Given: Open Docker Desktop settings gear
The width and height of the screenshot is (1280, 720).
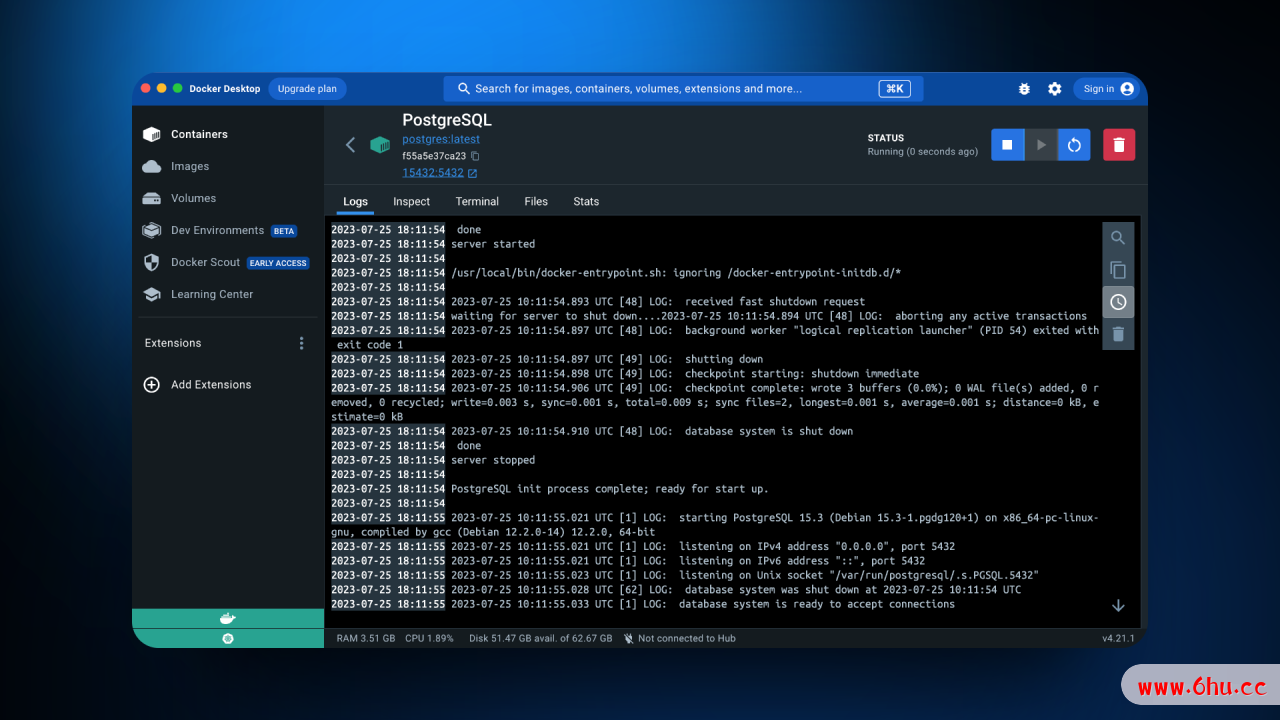Looking at the screenshot, I should (1054, 89).
